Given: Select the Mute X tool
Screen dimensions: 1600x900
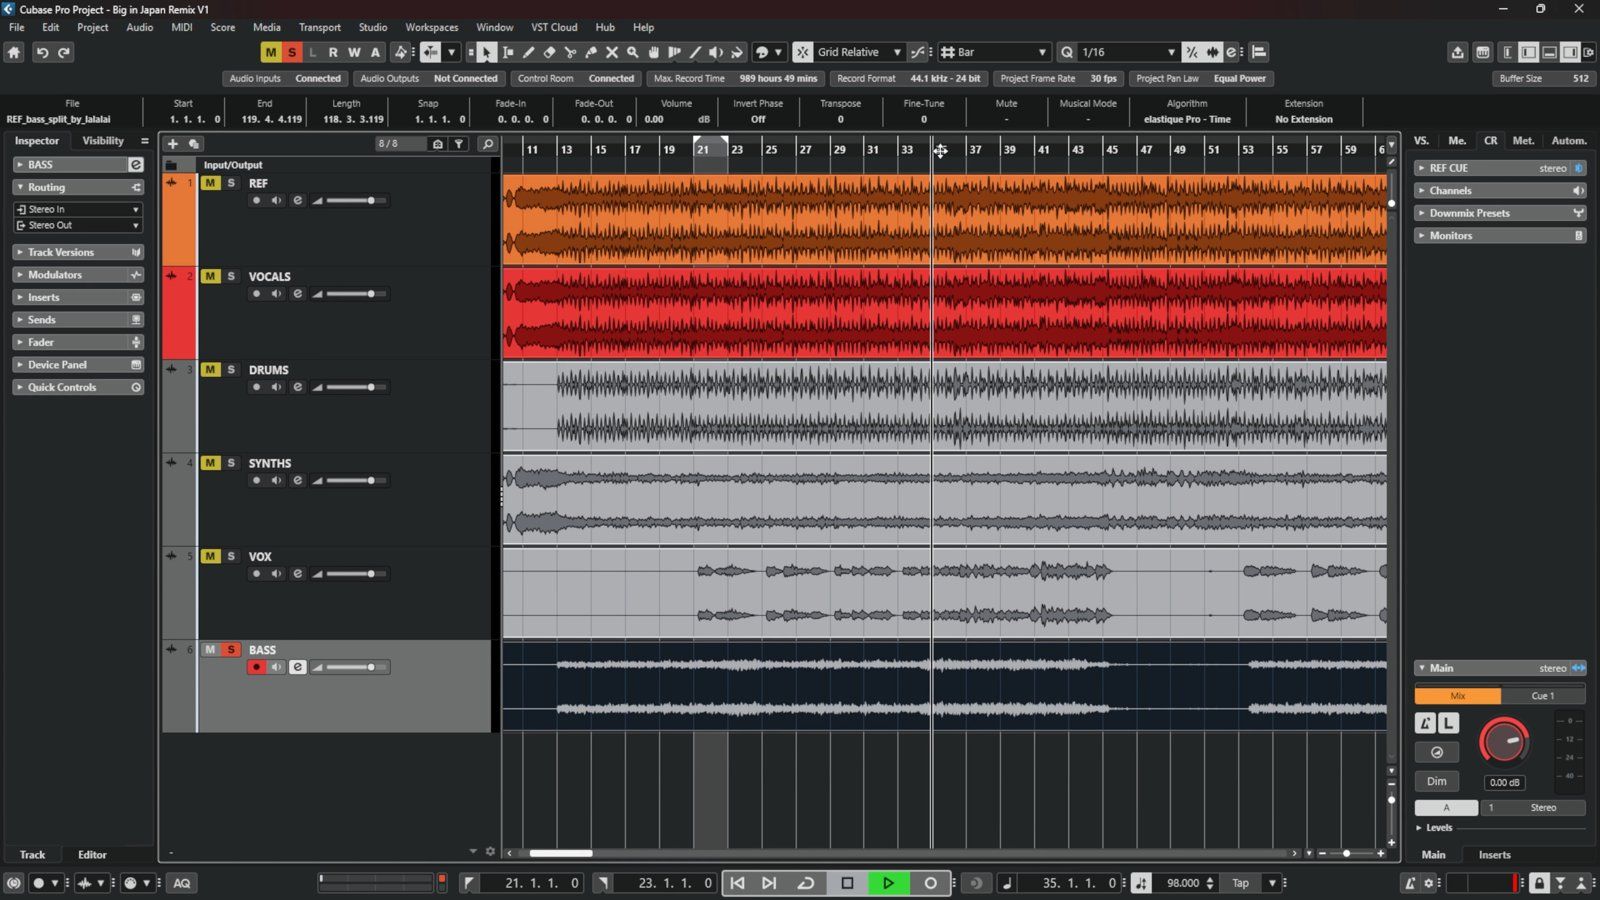Looking at the screenshot, I should 612,52.
